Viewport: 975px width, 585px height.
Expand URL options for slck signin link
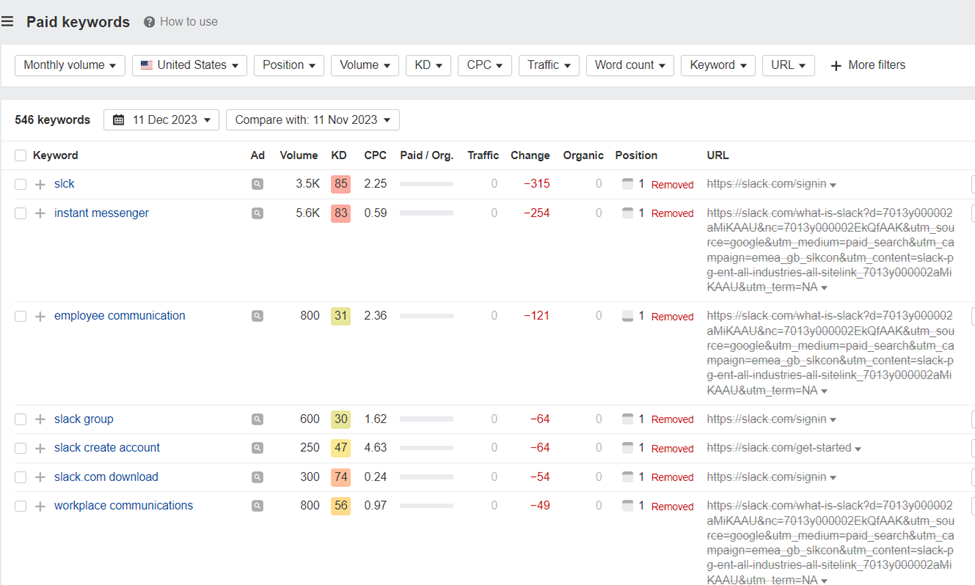pos(833,185)
